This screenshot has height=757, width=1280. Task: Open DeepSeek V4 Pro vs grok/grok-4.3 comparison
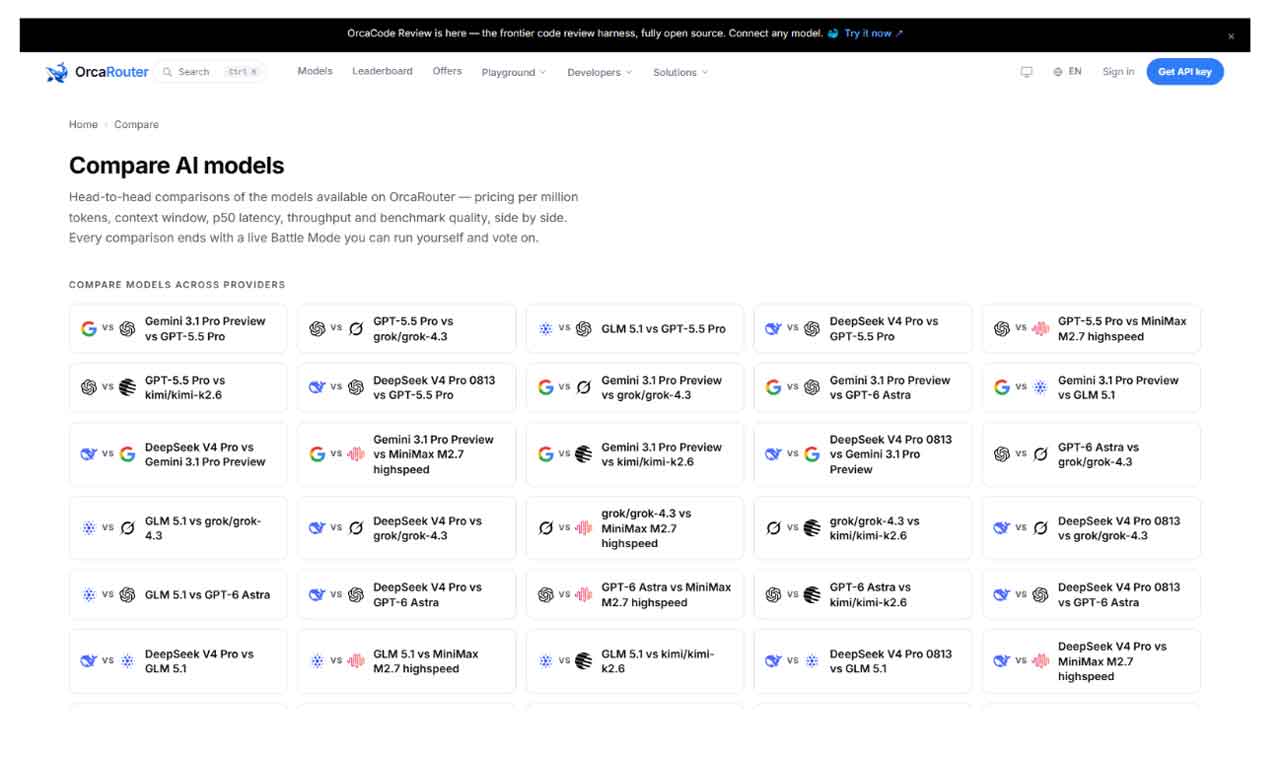[x=406, y=528]
